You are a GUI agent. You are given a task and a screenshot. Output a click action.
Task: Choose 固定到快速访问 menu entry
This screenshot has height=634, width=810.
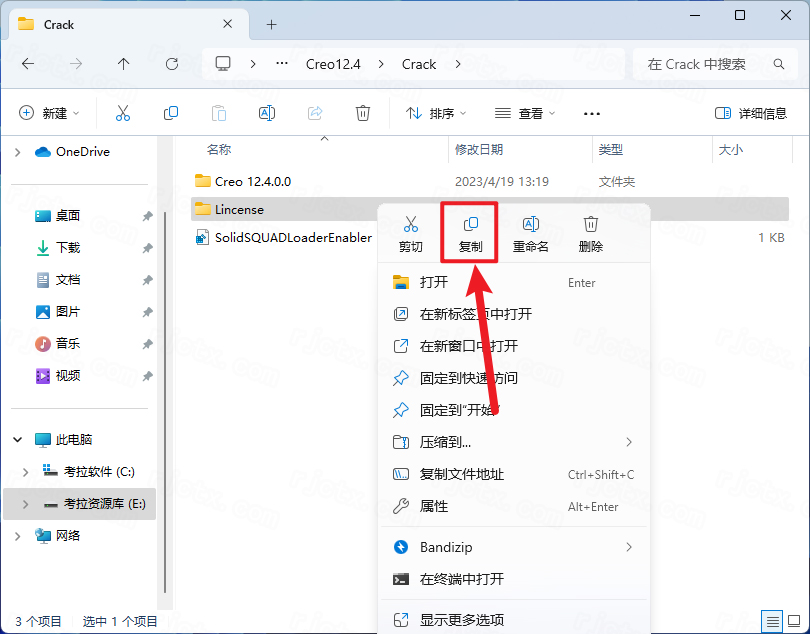(515, 378)
